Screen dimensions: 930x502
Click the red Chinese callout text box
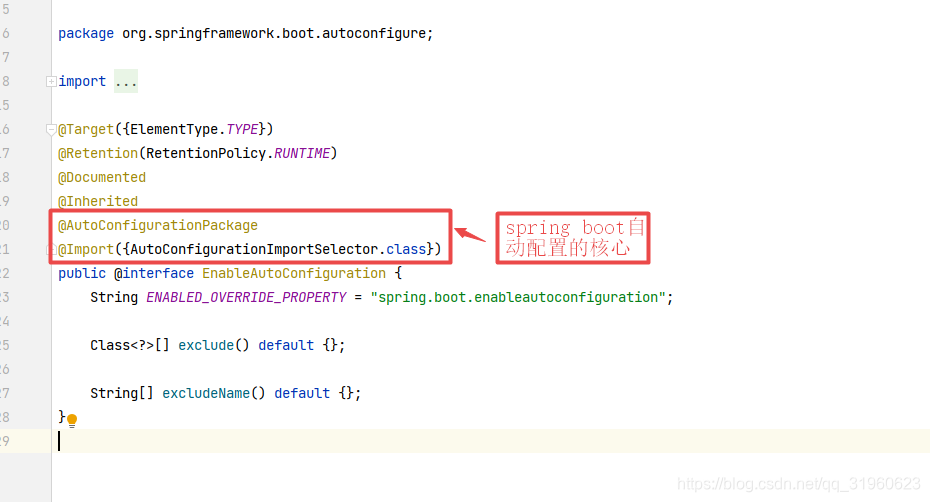click(573, 238)
